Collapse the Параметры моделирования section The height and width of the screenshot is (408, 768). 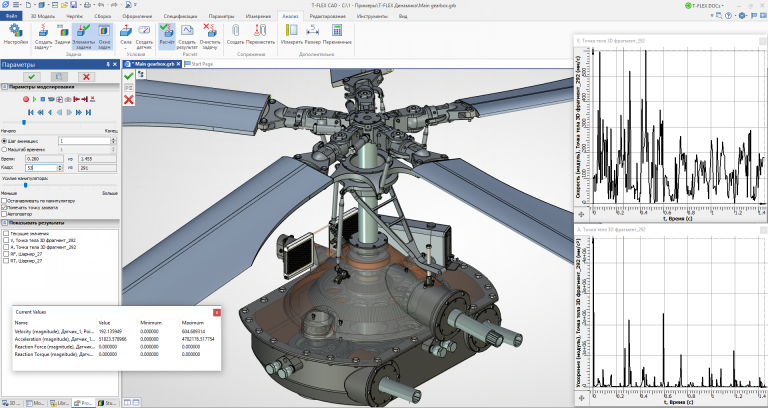(x=5, y=88)
